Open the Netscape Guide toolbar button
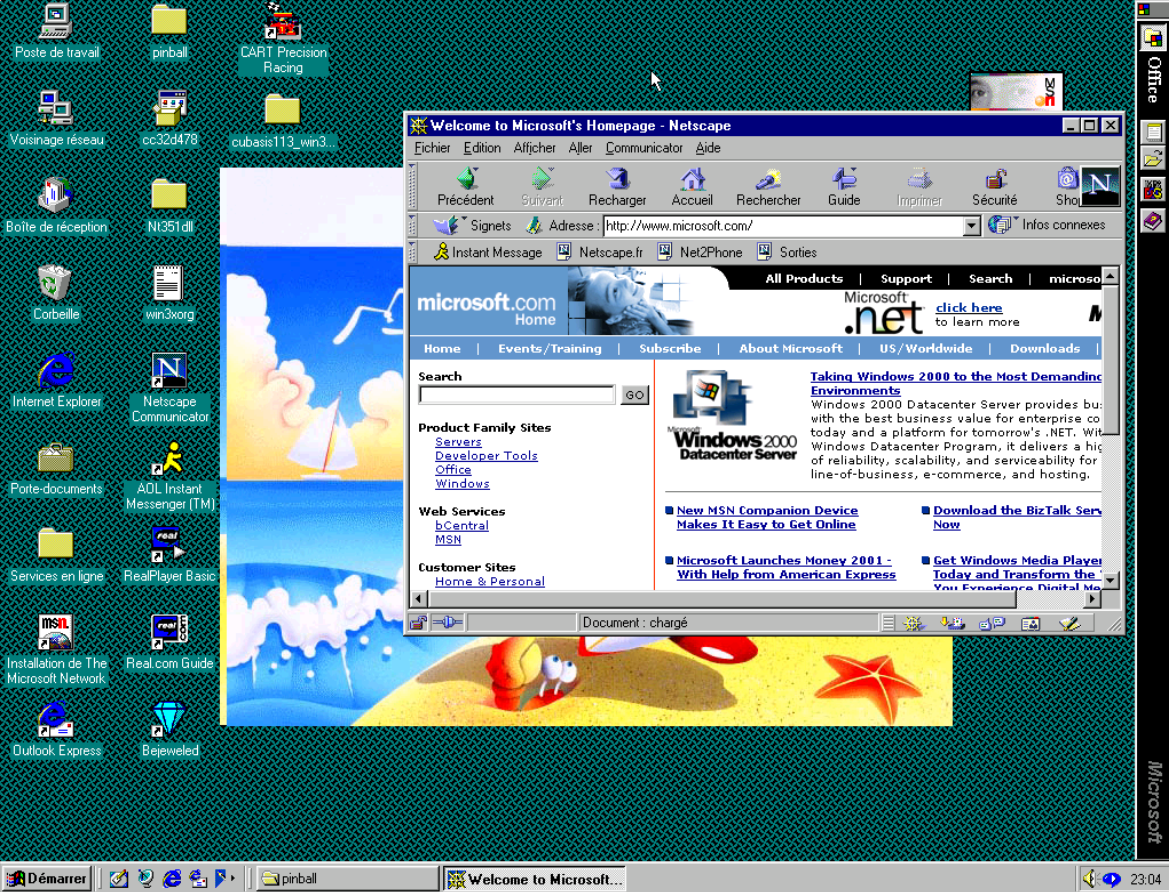The image size is (1169, 892). point(844,186)
